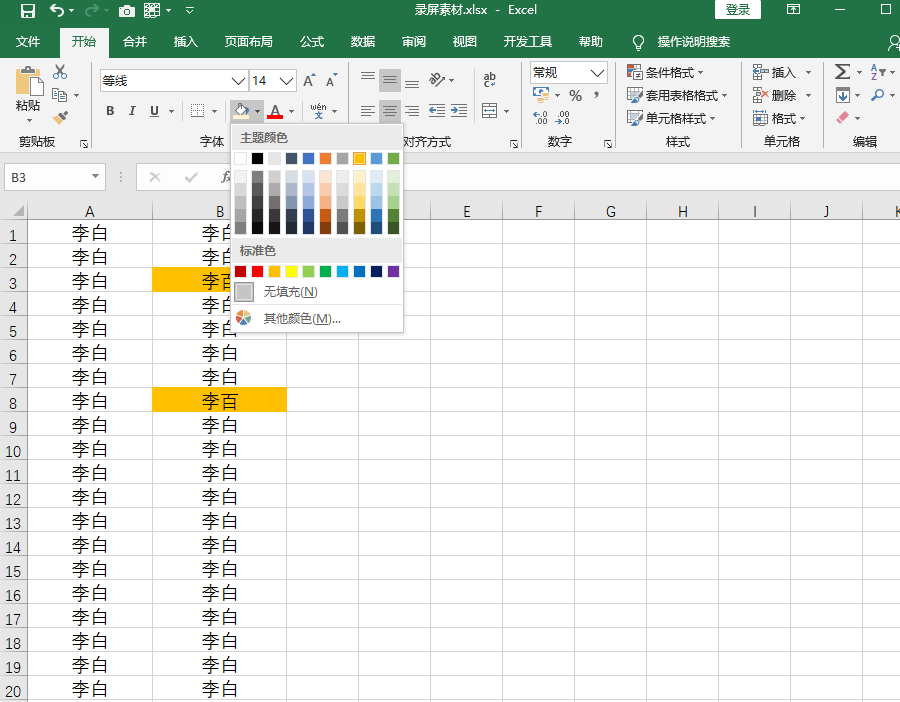Screen dimensions: 900x702
Task: Click the AutoSum sigma icon
Action: (842, 72)
